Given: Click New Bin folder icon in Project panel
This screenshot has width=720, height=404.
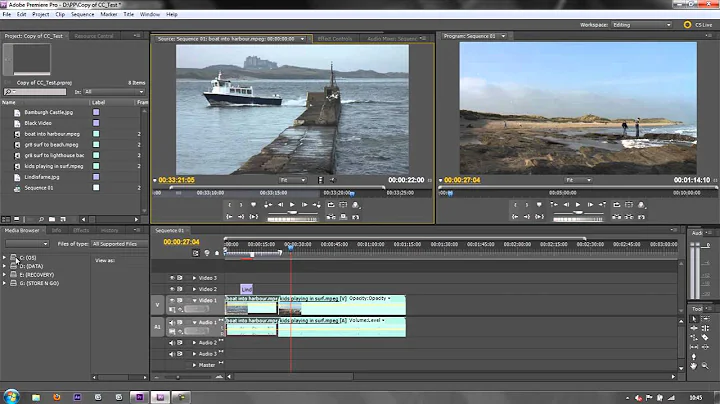Looking at the screenshot, I should [52, 219].
